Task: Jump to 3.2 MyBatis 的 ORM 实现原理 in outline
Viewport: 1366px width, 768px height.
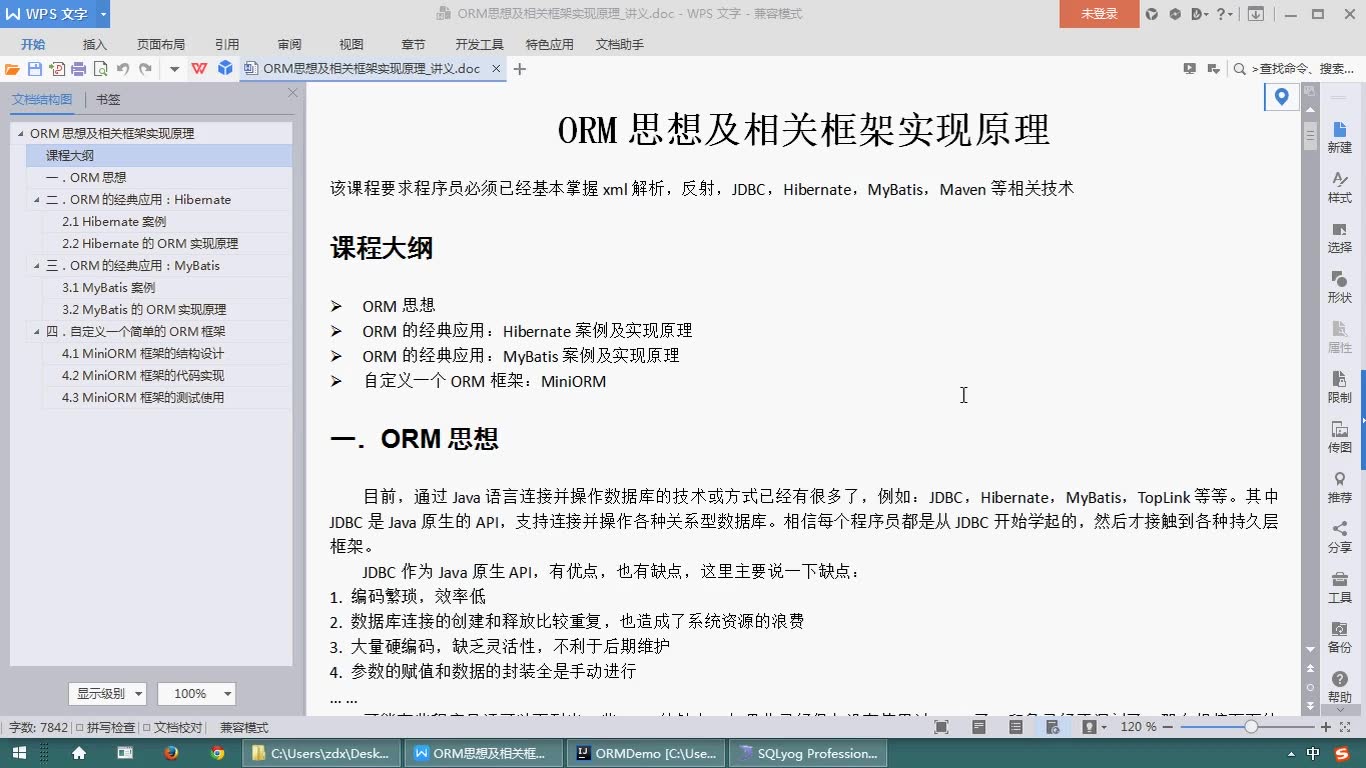Action: (144, 310)
